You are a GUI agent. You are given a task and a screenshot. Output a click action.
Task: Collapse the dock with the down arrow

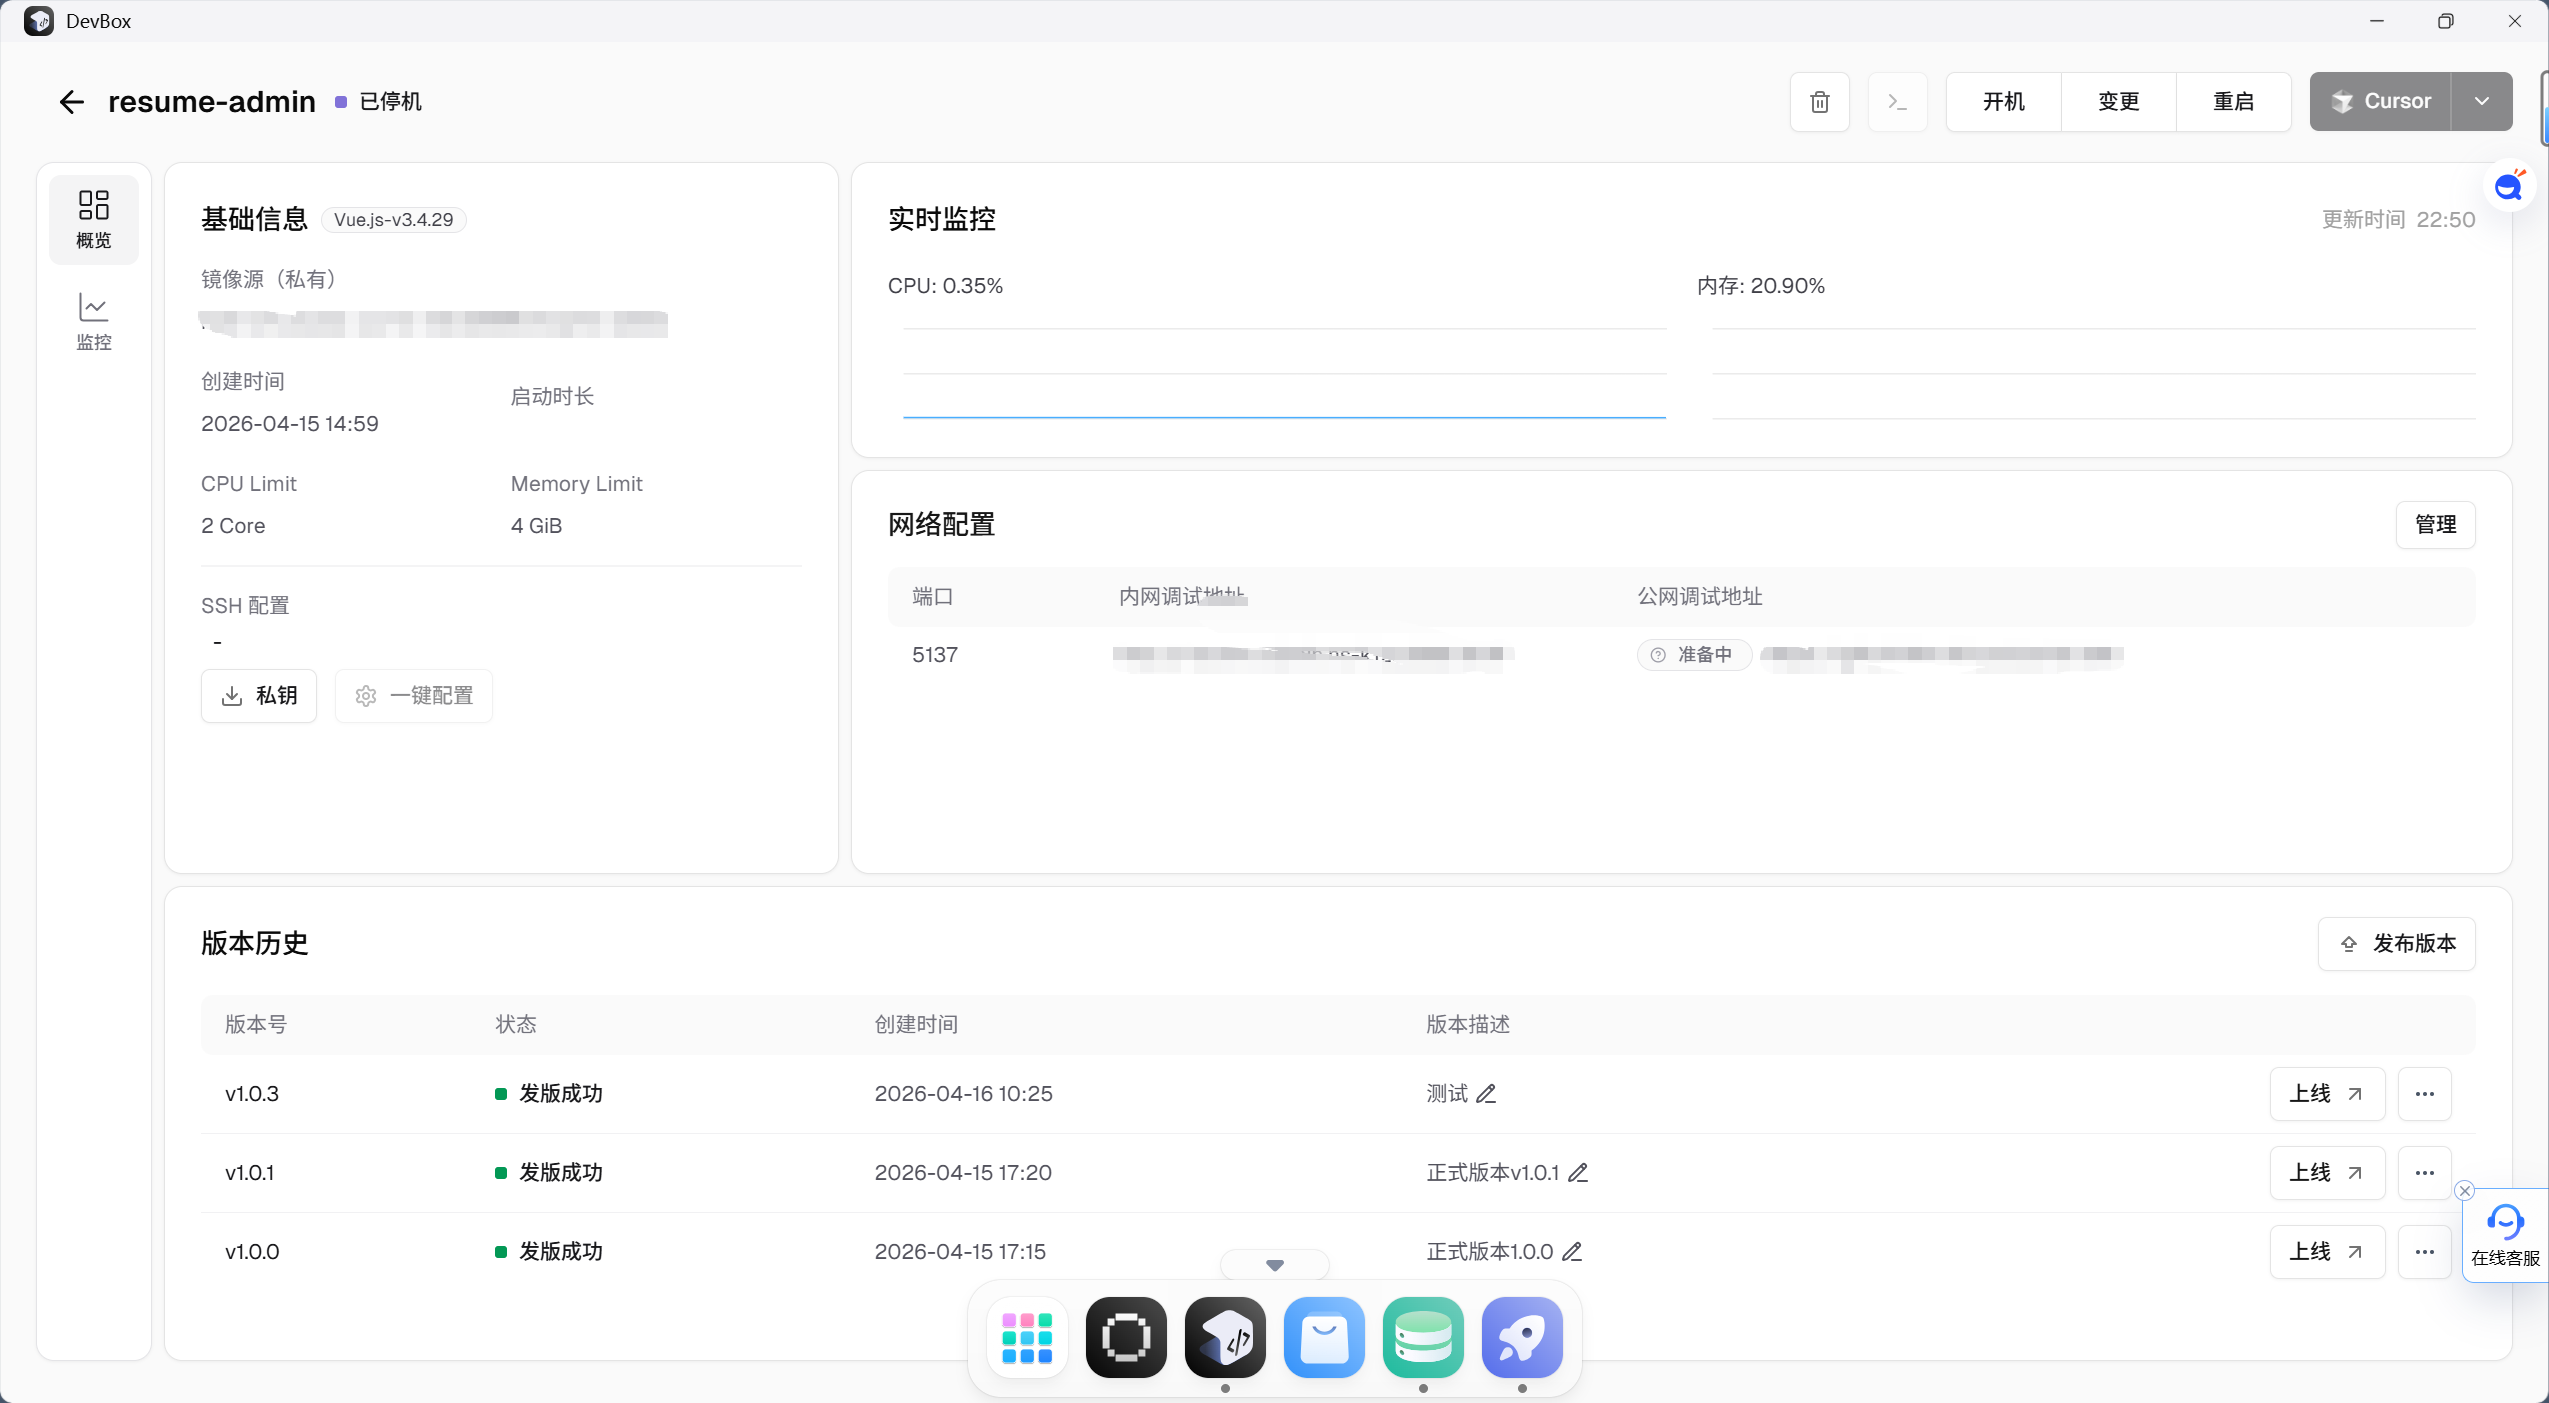pyautogui.click(x=1274, y=1265)
